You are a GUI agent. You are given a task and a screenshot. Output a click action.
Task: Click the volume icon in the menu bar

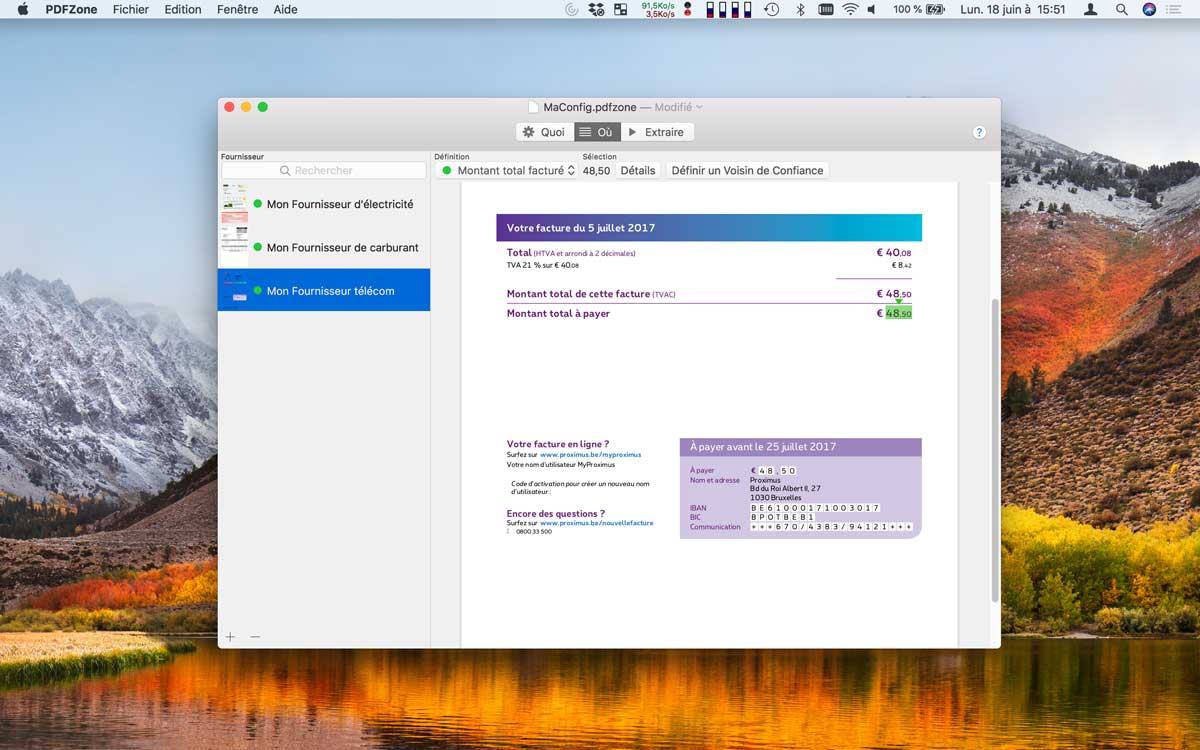pos(872,9)
